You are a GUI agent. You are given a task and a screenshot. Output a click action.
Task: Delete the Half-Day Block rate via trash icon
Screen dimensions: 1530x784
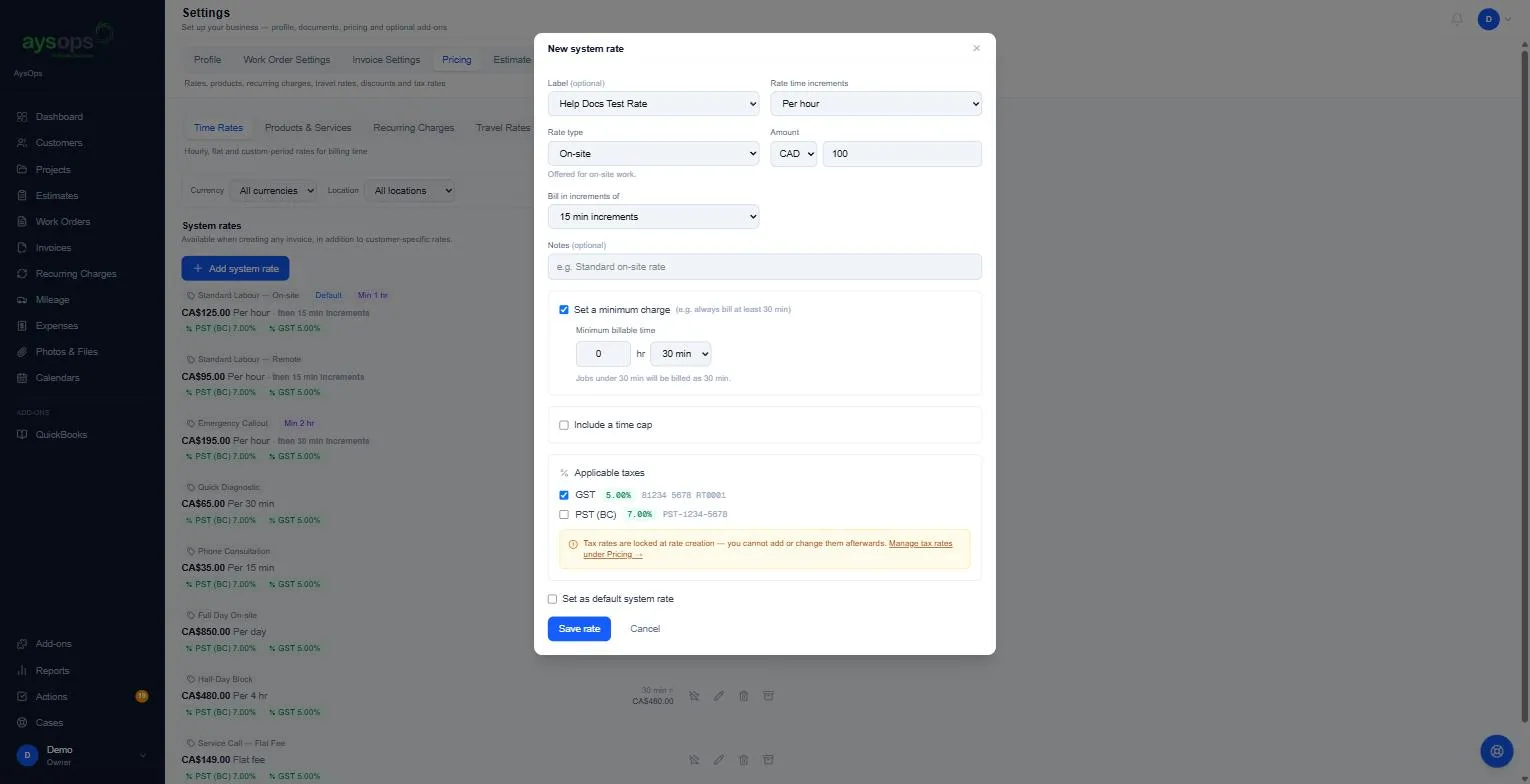(743, 696)
